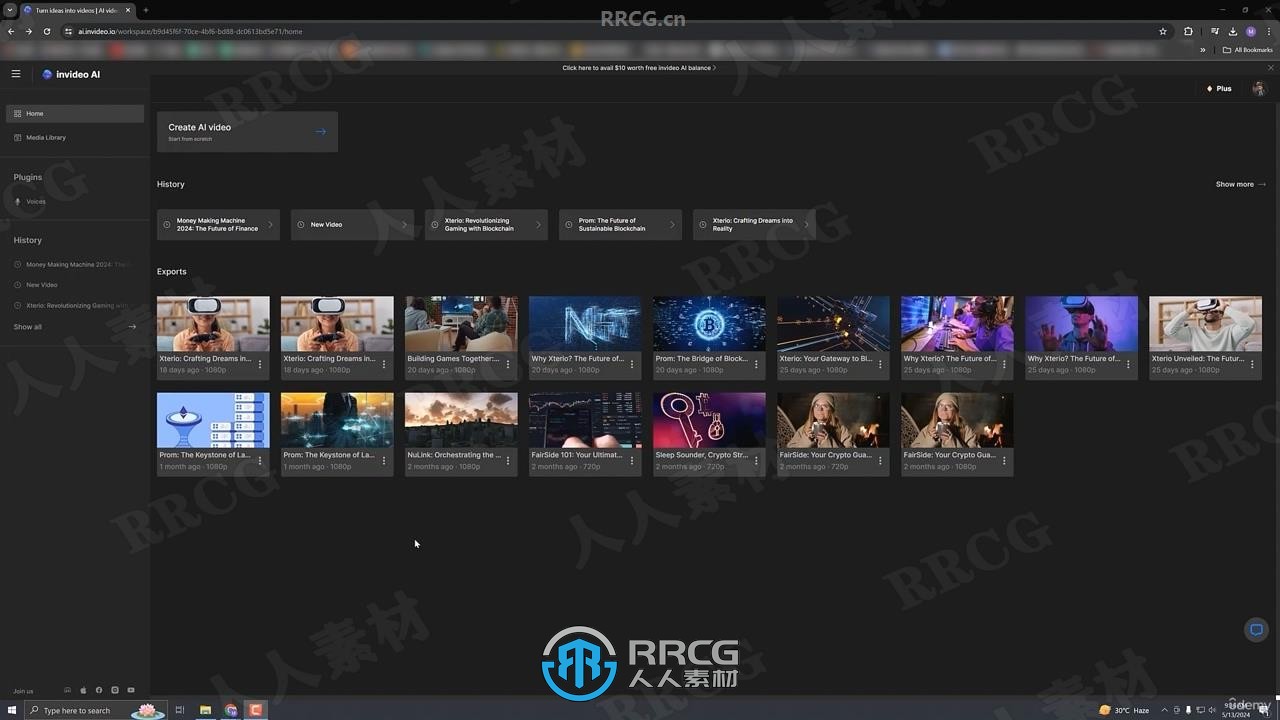Open Home in the sidebar
This screenshot has width=1280, height=720.
tap(75, 114)
